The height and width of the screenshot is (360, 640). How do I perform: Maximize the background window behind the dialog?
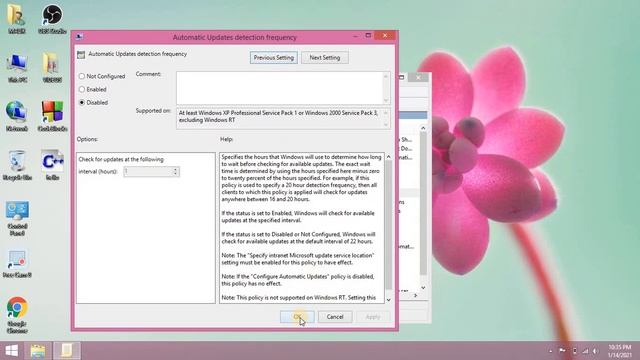pos(402,77)
